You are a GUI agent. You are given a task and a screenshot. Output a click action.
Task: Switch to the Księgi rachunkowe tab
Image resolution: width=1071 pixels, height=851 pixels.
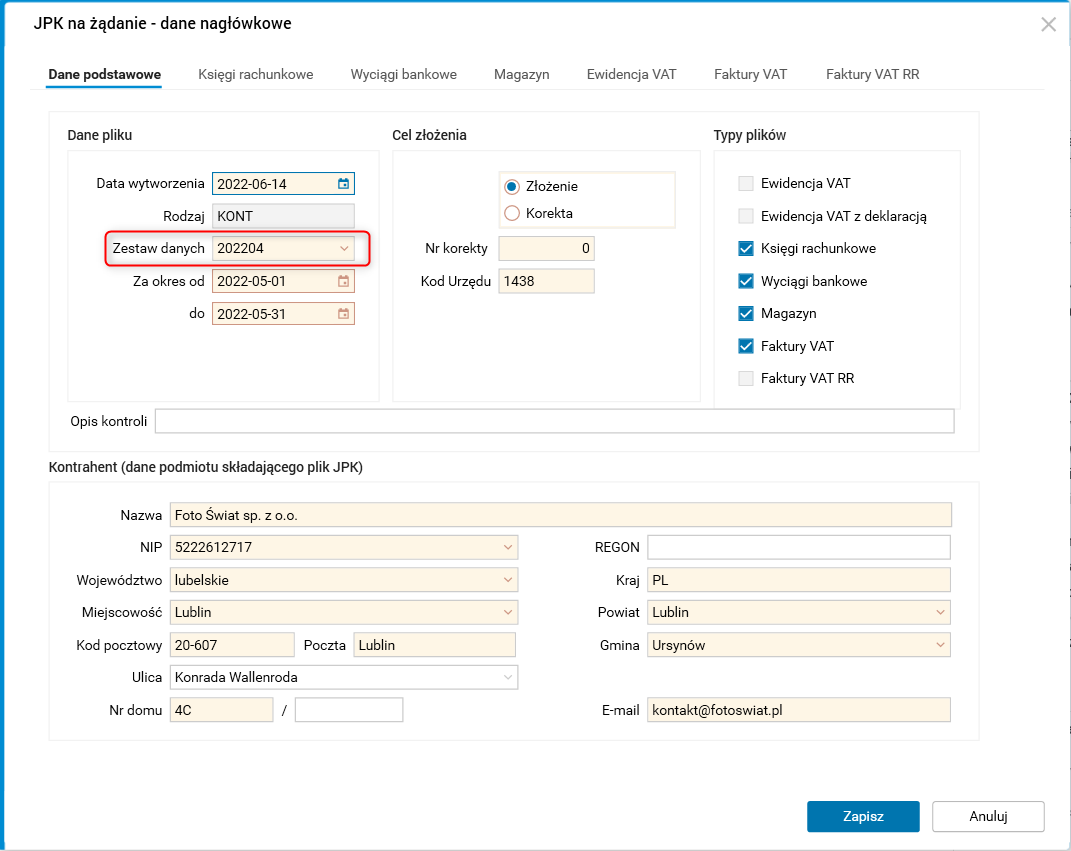256,74
